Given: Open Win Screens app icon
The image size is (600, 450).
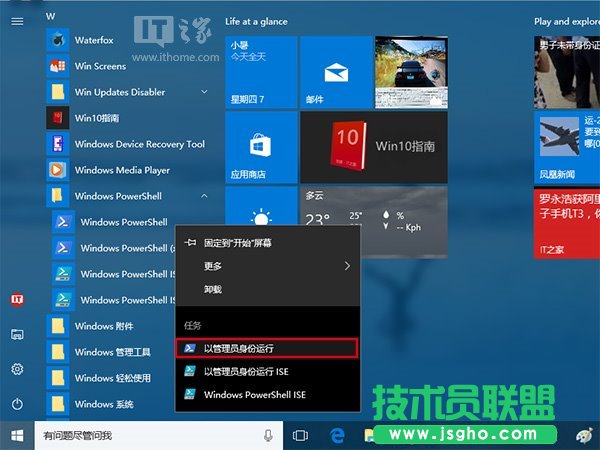Looking at the screenshot, I should 58,66.
